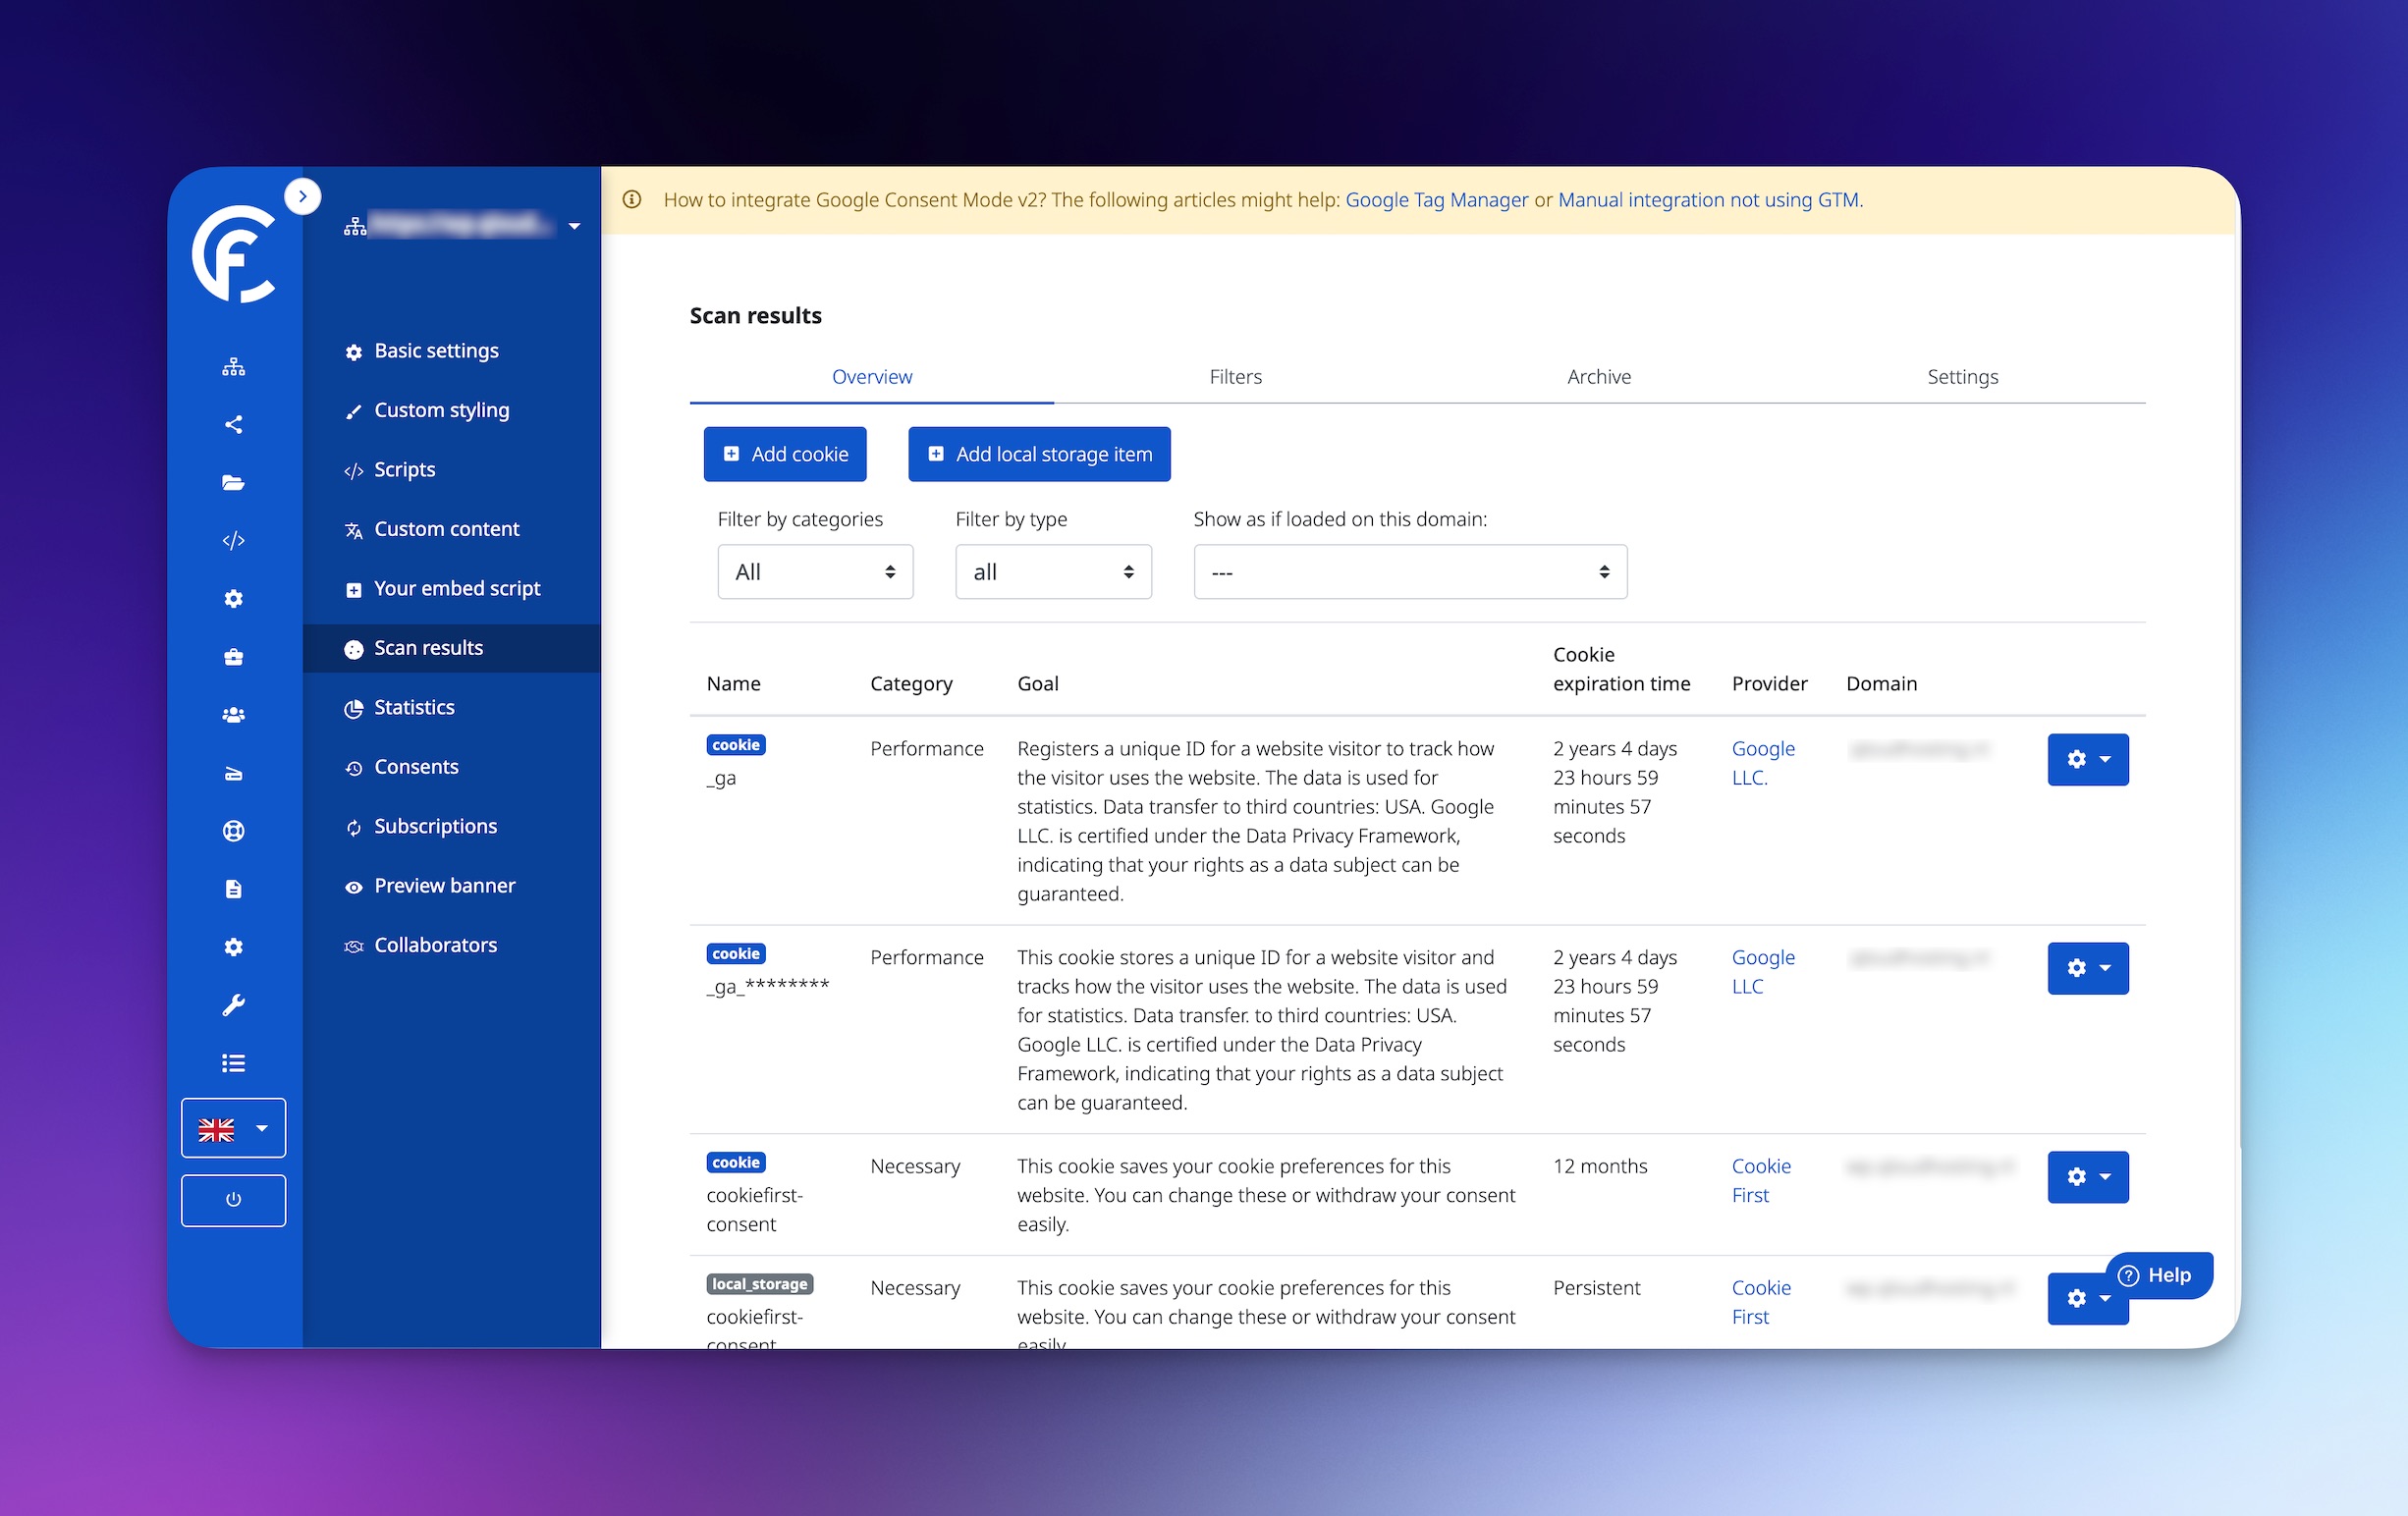Image resolution: width=2408 pixels, height=1516 pixels.
Task: Open Custom styling
Action: pyautogui.click(x=441, y=410)
